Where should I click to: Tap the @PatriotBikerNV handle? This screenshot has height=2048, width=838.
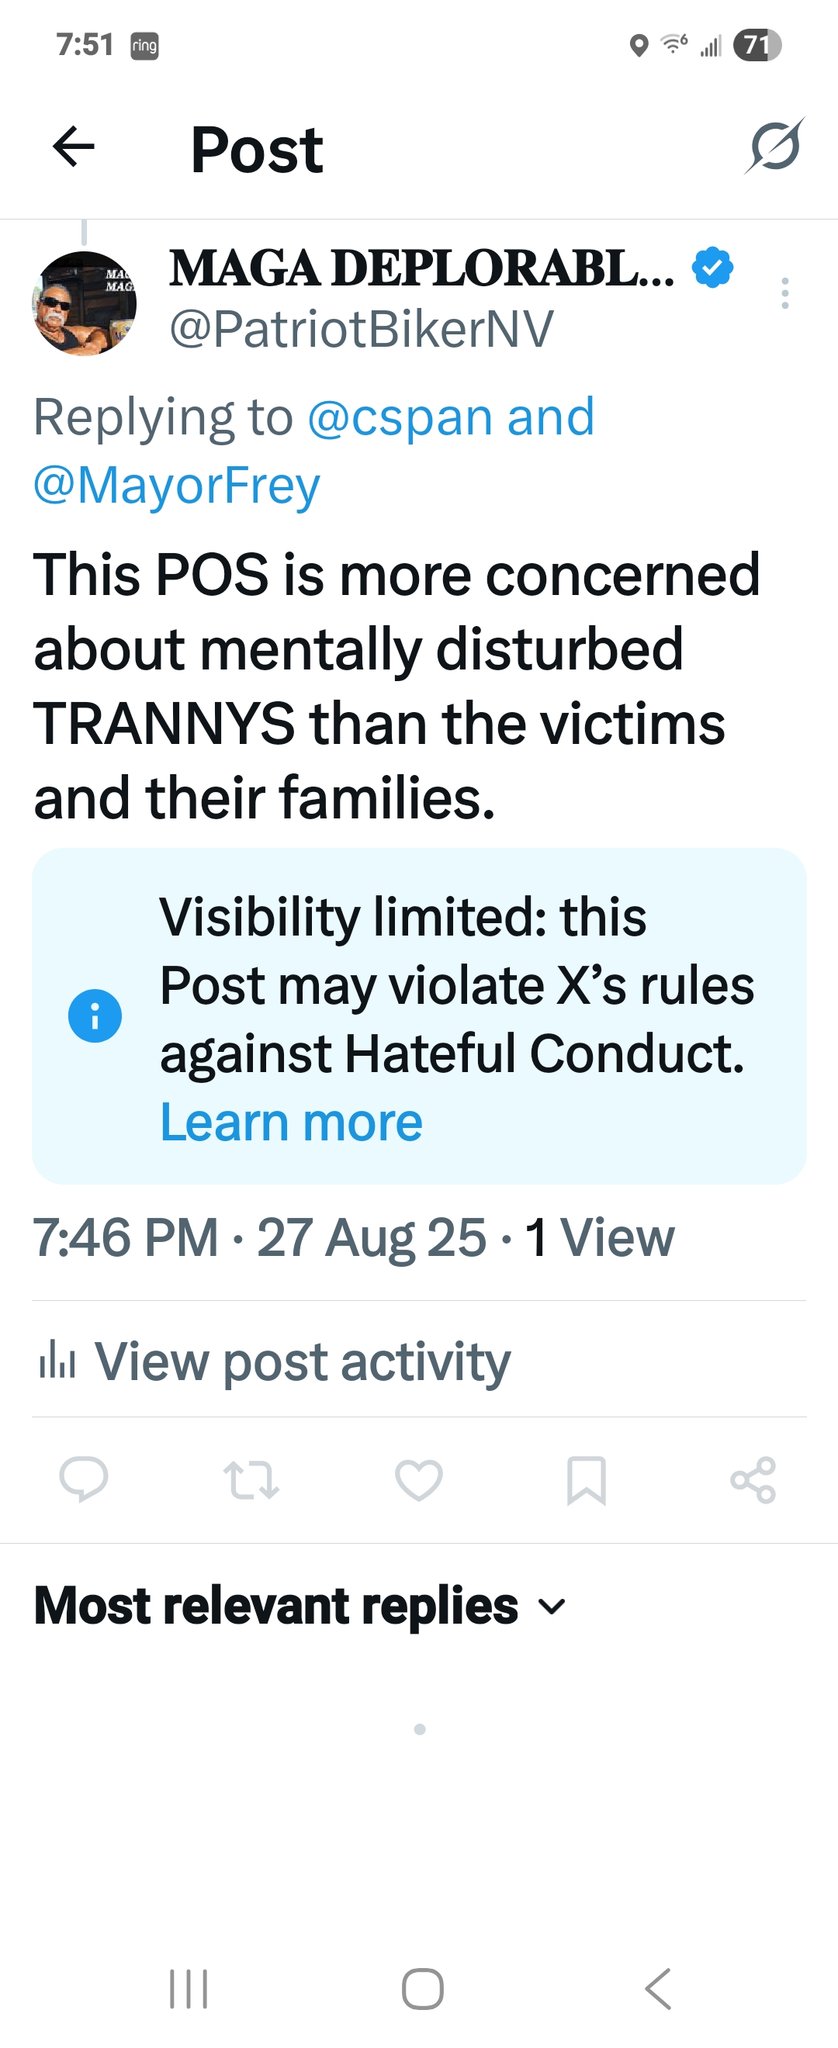pyautogui.click(x=361, y=329)
